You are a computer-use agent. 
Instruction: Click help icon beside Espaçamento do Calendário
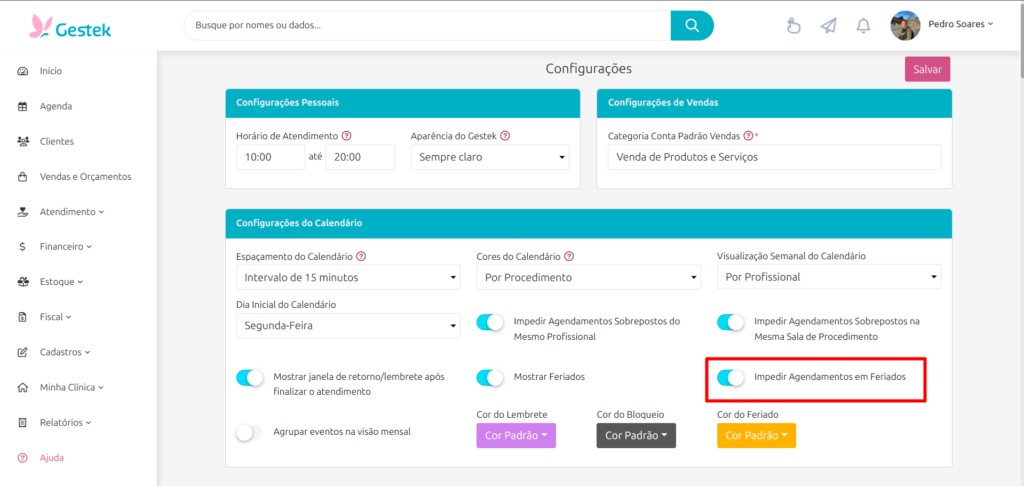click(360, 256)
